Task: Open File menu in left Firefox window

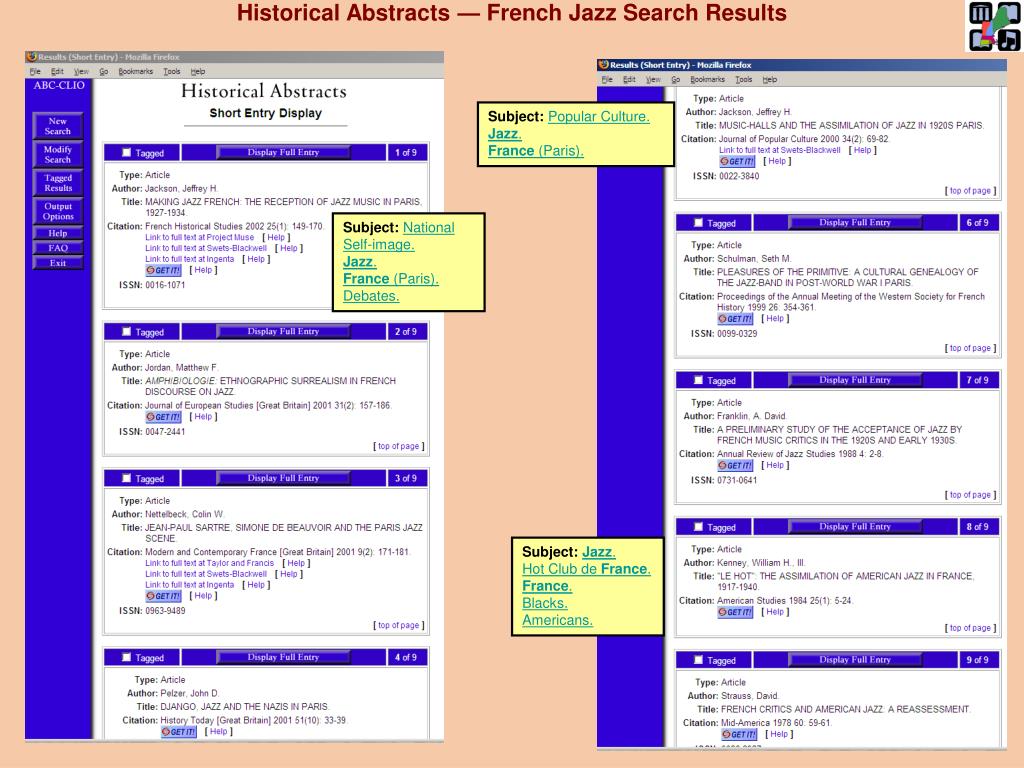Action: (x=35, y=72)
